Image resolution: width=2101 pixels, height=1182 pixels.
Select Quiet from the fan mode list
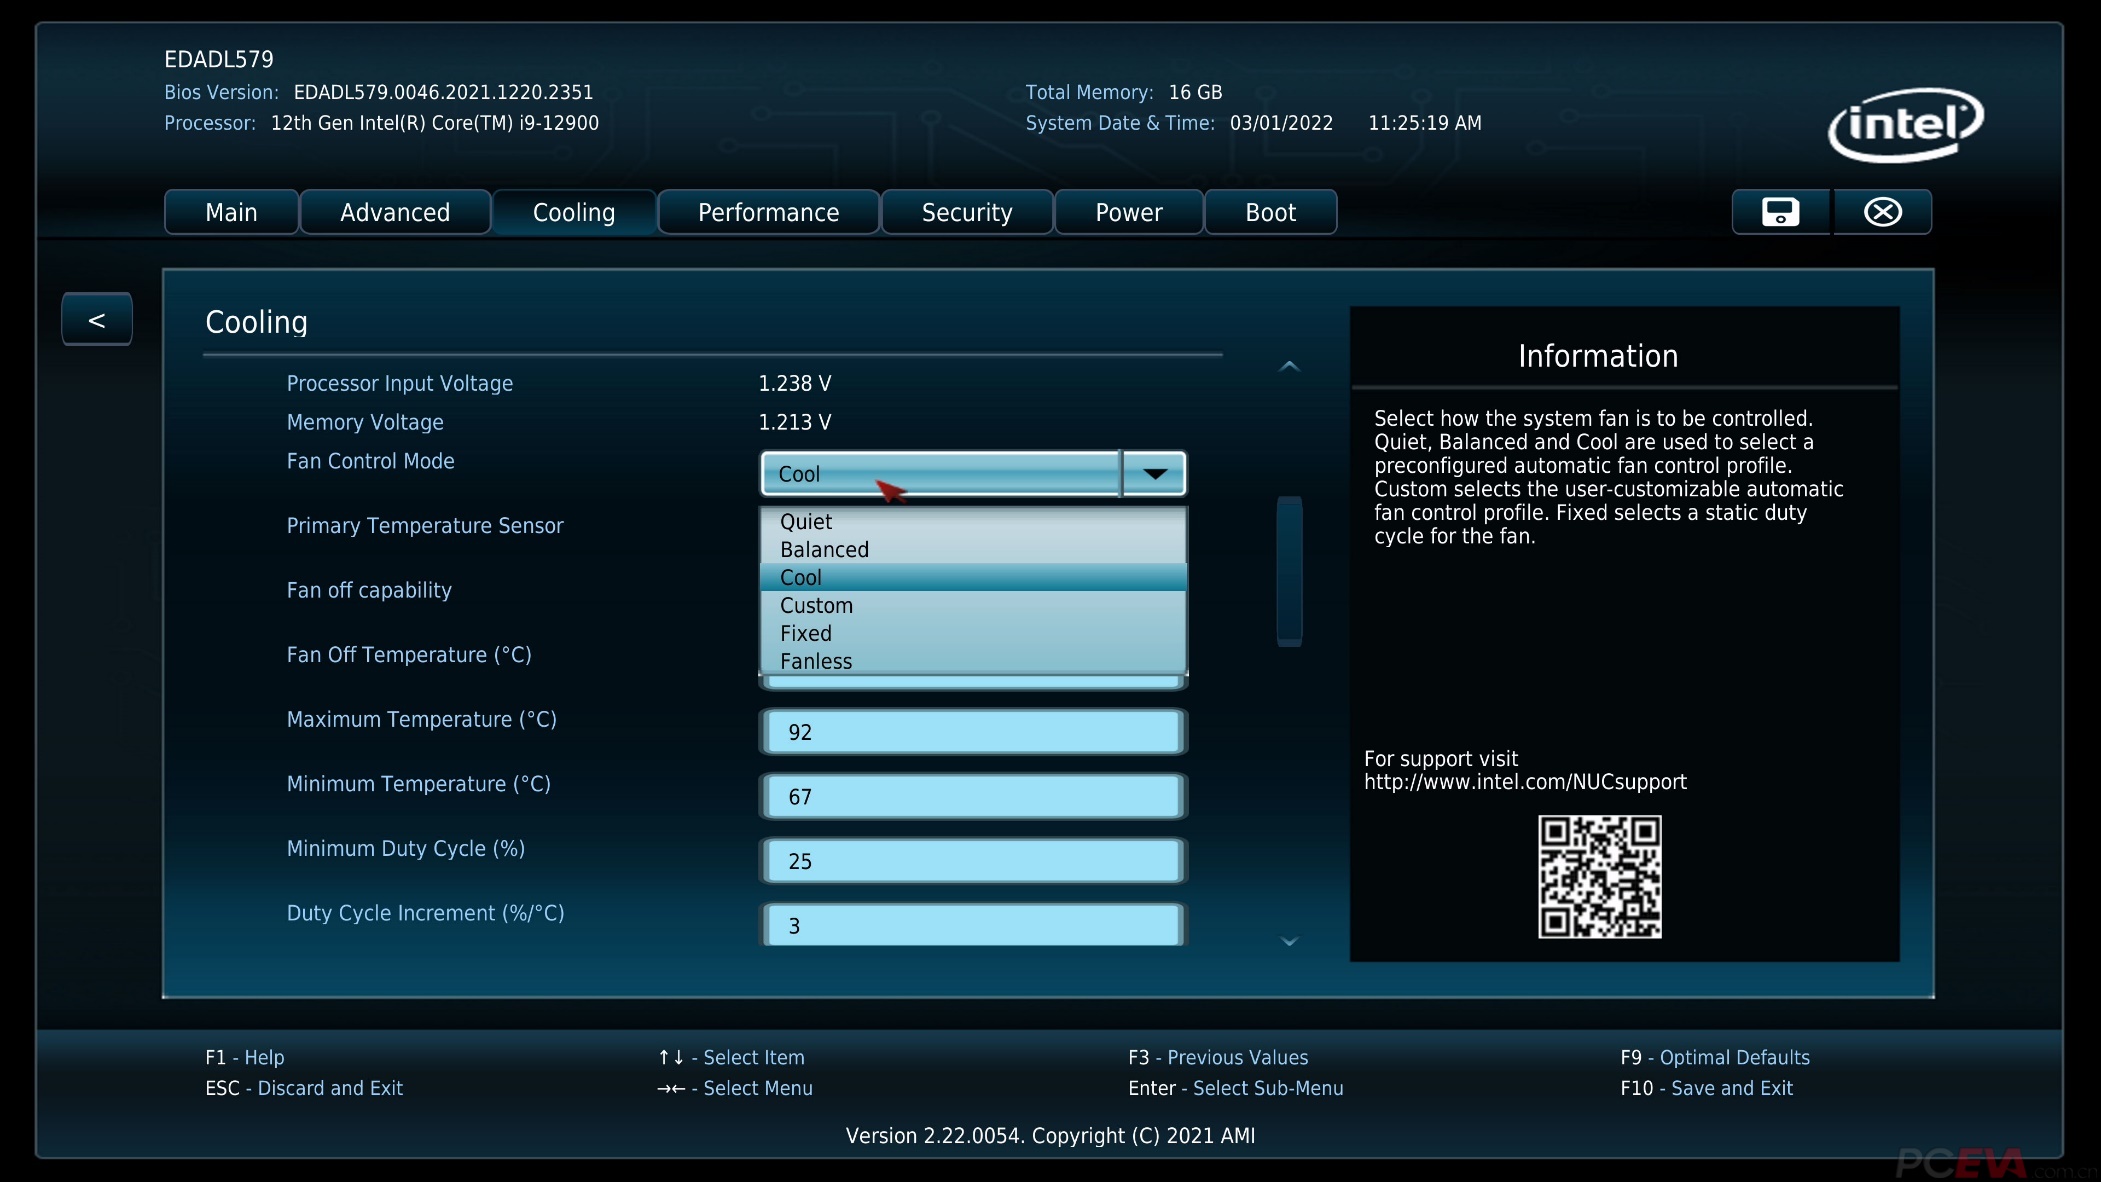point(806,522)
